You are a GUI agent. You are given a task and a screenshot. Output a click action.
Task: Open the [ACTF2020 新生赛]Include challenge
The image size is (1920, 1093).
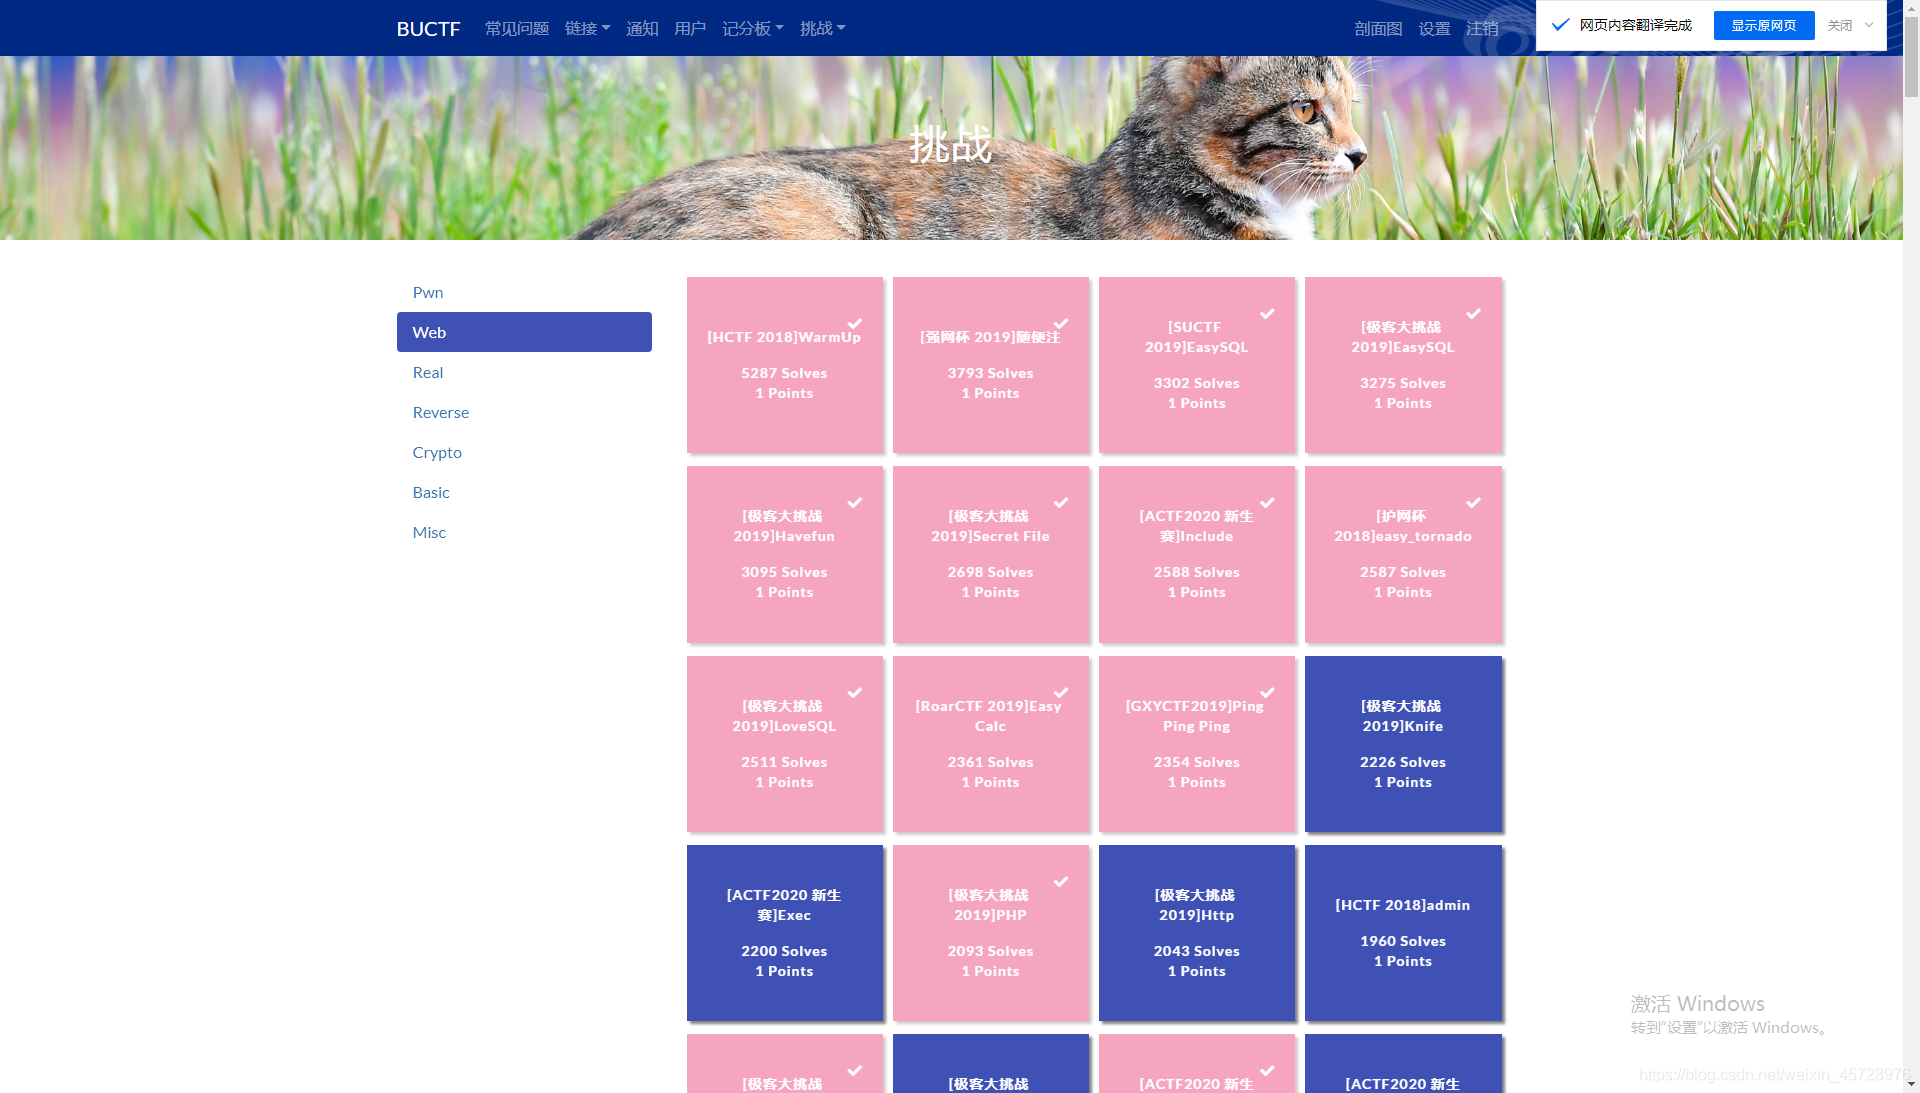coord(1197,554)
